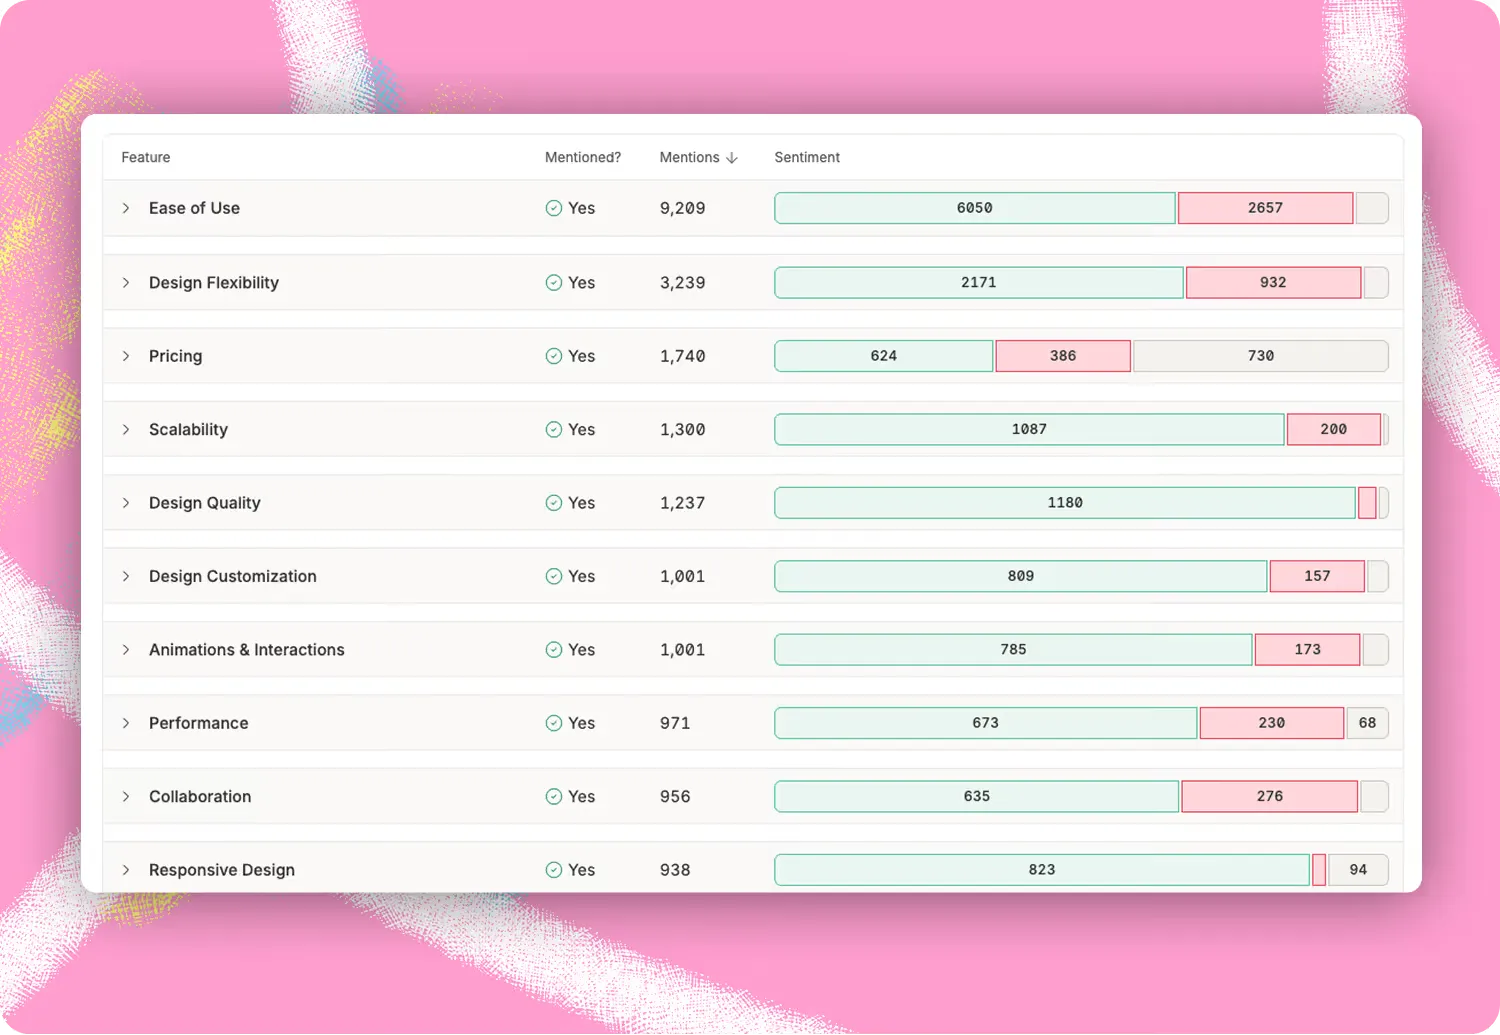Click the check icon in Responsive Design row
Viewport: 1500px width, 1035px height.
coord(554,870)
